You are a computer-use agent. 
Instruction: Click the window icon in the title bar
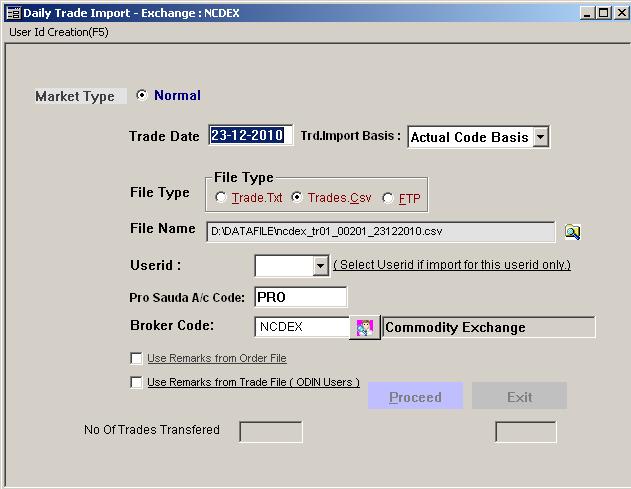13,13
